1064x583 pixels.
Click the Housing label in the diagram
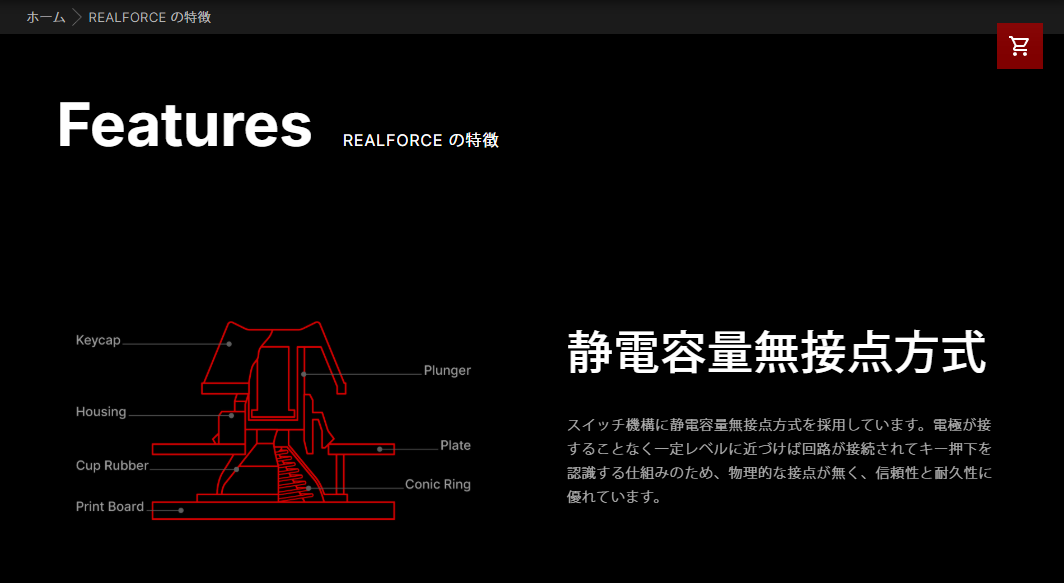pyautogui.click(x=101, y=412)
